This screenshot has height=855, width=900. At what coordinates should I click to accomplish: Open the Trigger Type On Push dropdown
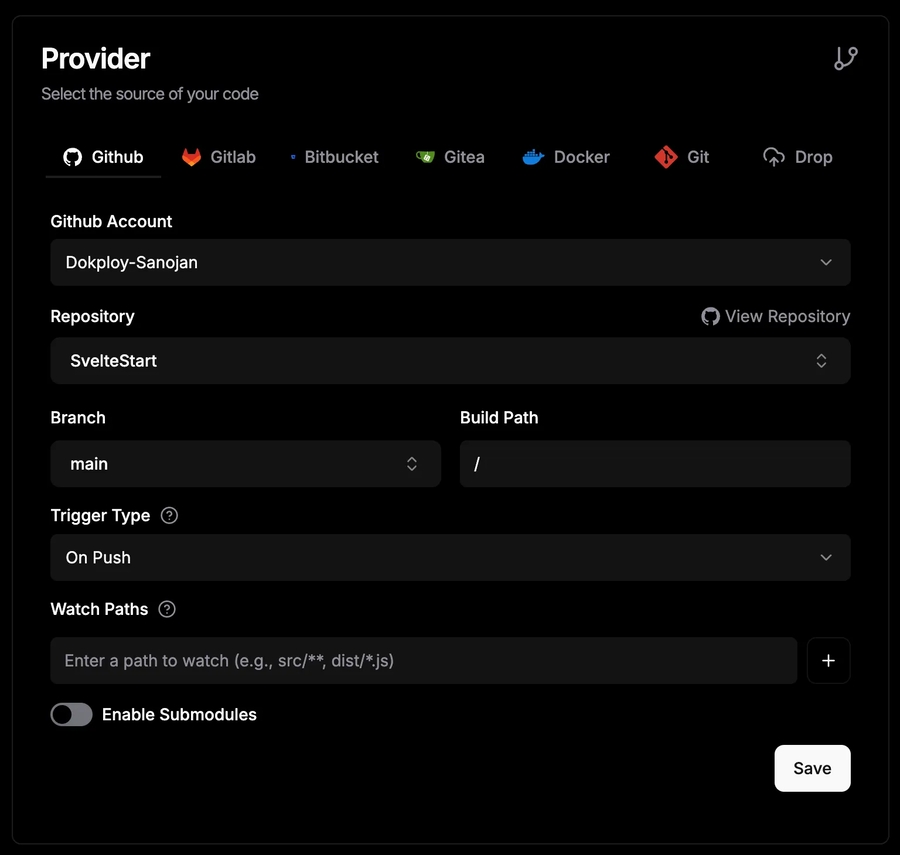(450, 557)
